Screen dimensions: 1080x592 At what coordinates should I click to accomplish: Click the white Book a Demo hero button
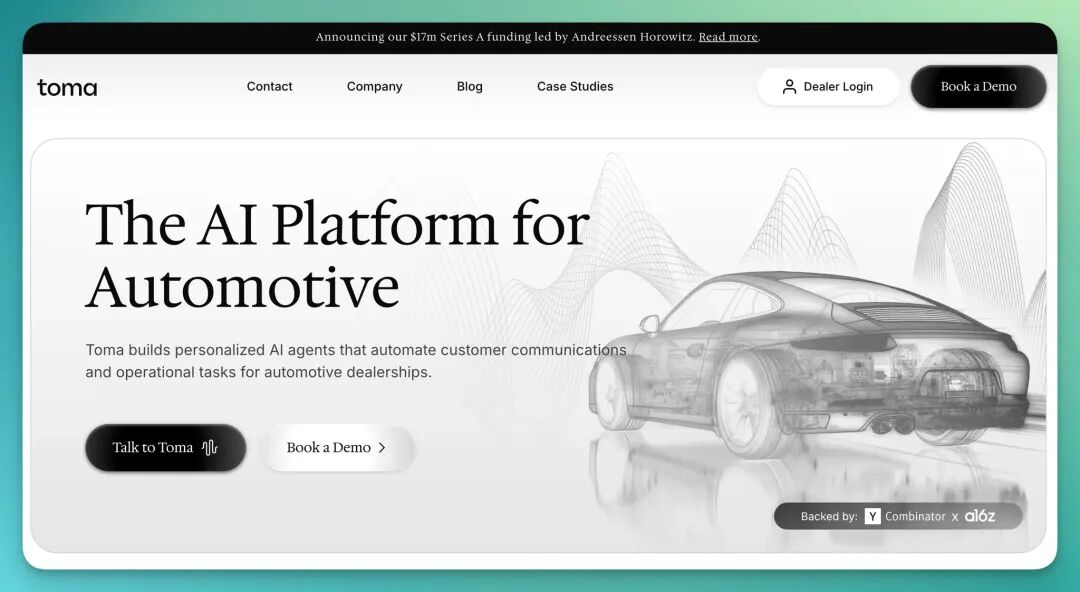pyautogui.click(x=336, y=448)
